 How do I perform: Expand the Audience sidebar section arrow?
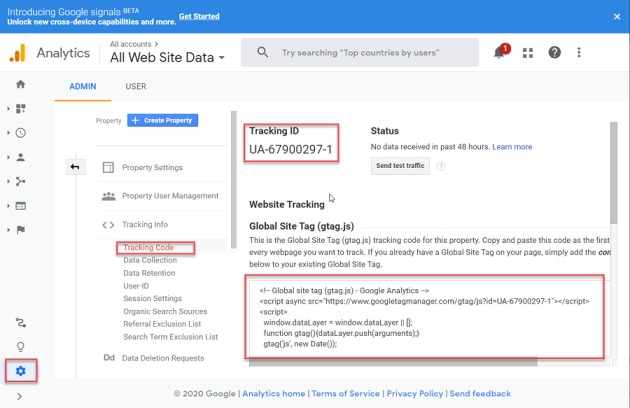click(8, 157)
